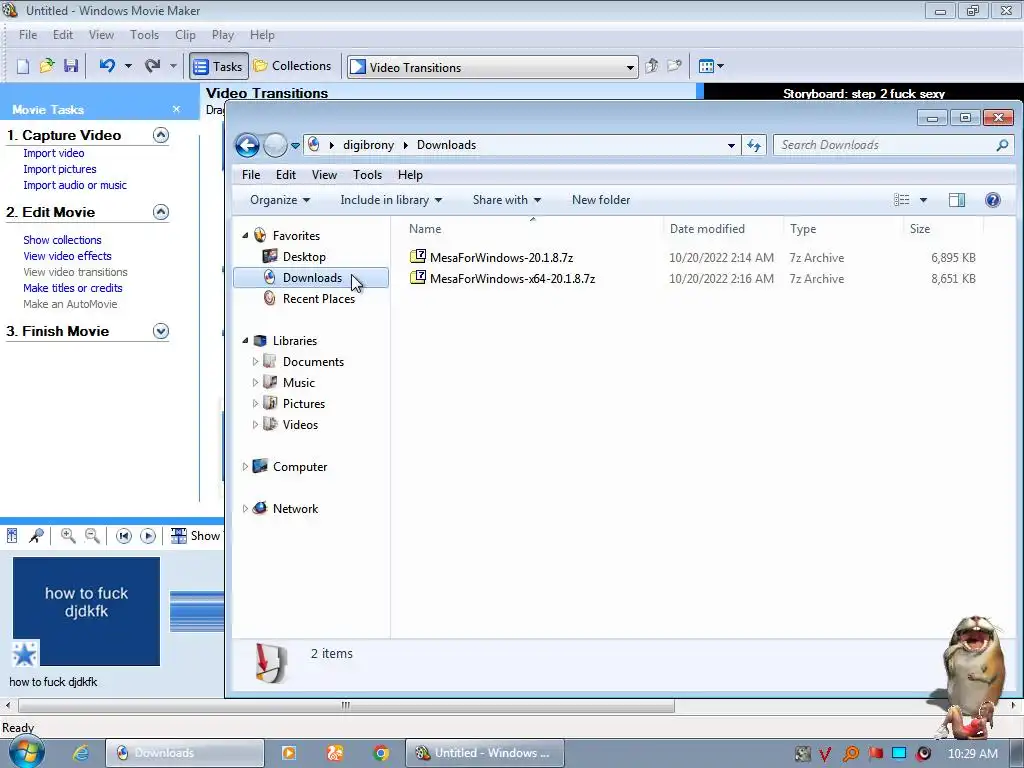This screenshot has height=768, width=1024.
Task: Collapse Capture Video section chevron
Action: pos(161,135)
